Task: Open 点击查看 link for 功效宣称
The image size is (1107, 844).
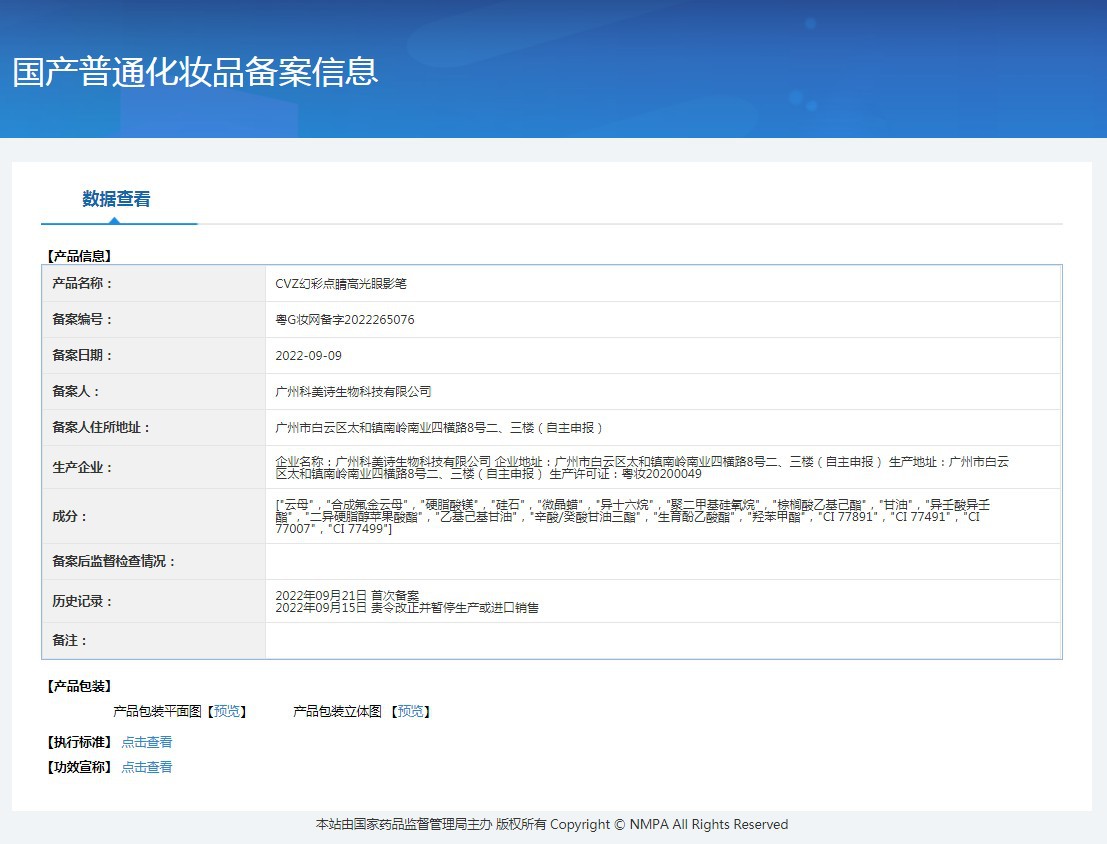Action: pyautogui.click(x=147, y=767)
